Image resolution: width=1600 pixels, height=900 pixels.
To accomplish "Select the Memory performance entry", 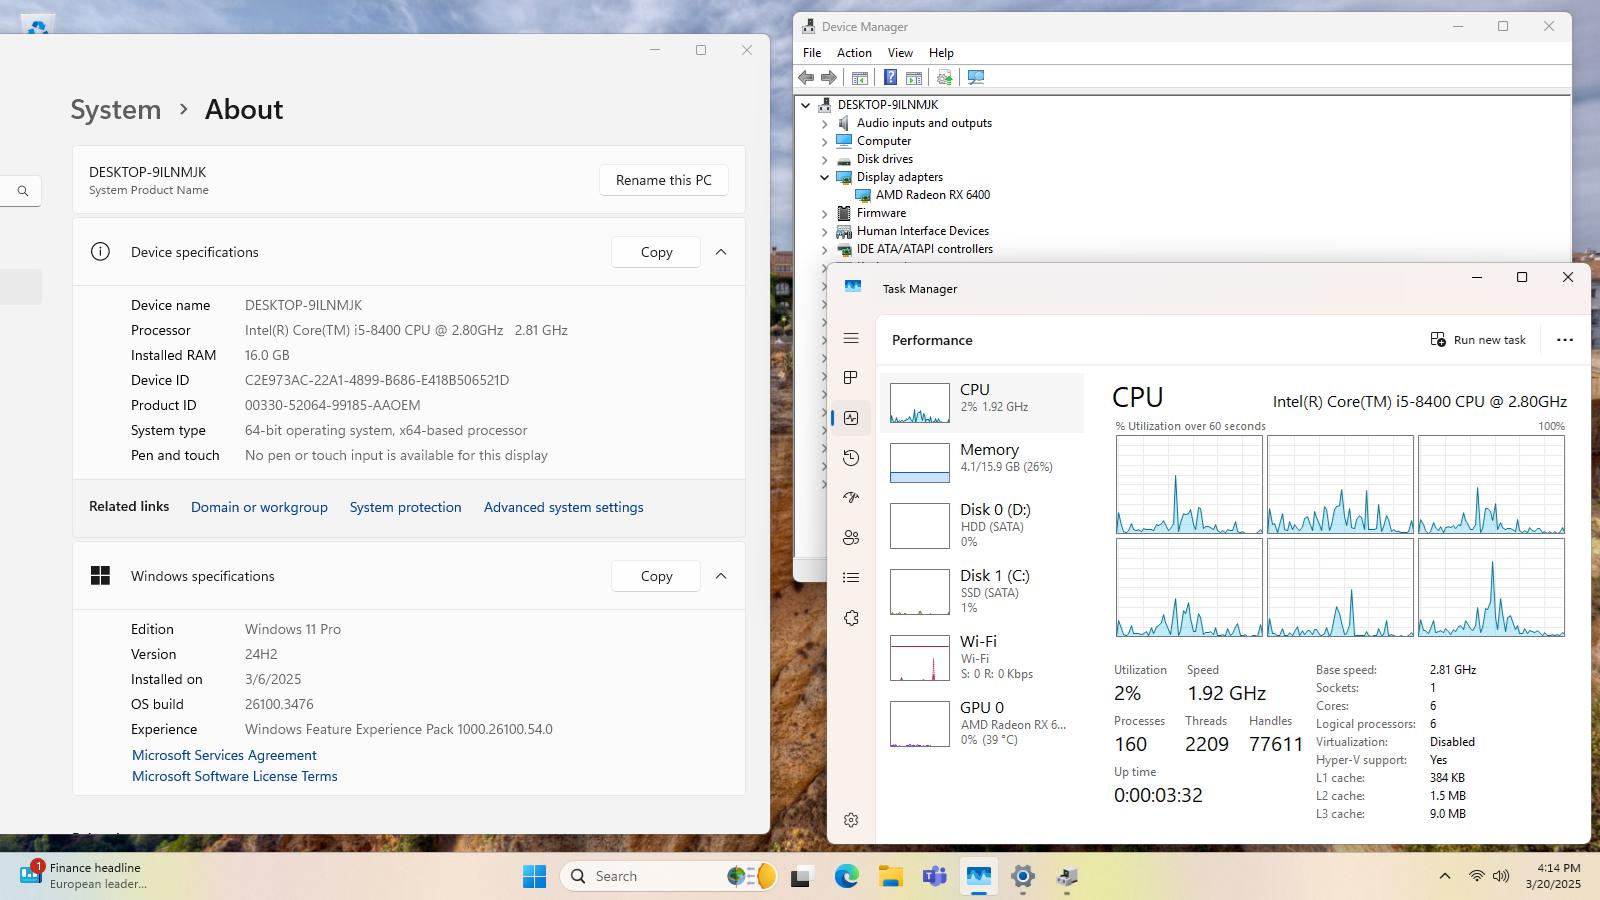I will [x=982, y=463].
